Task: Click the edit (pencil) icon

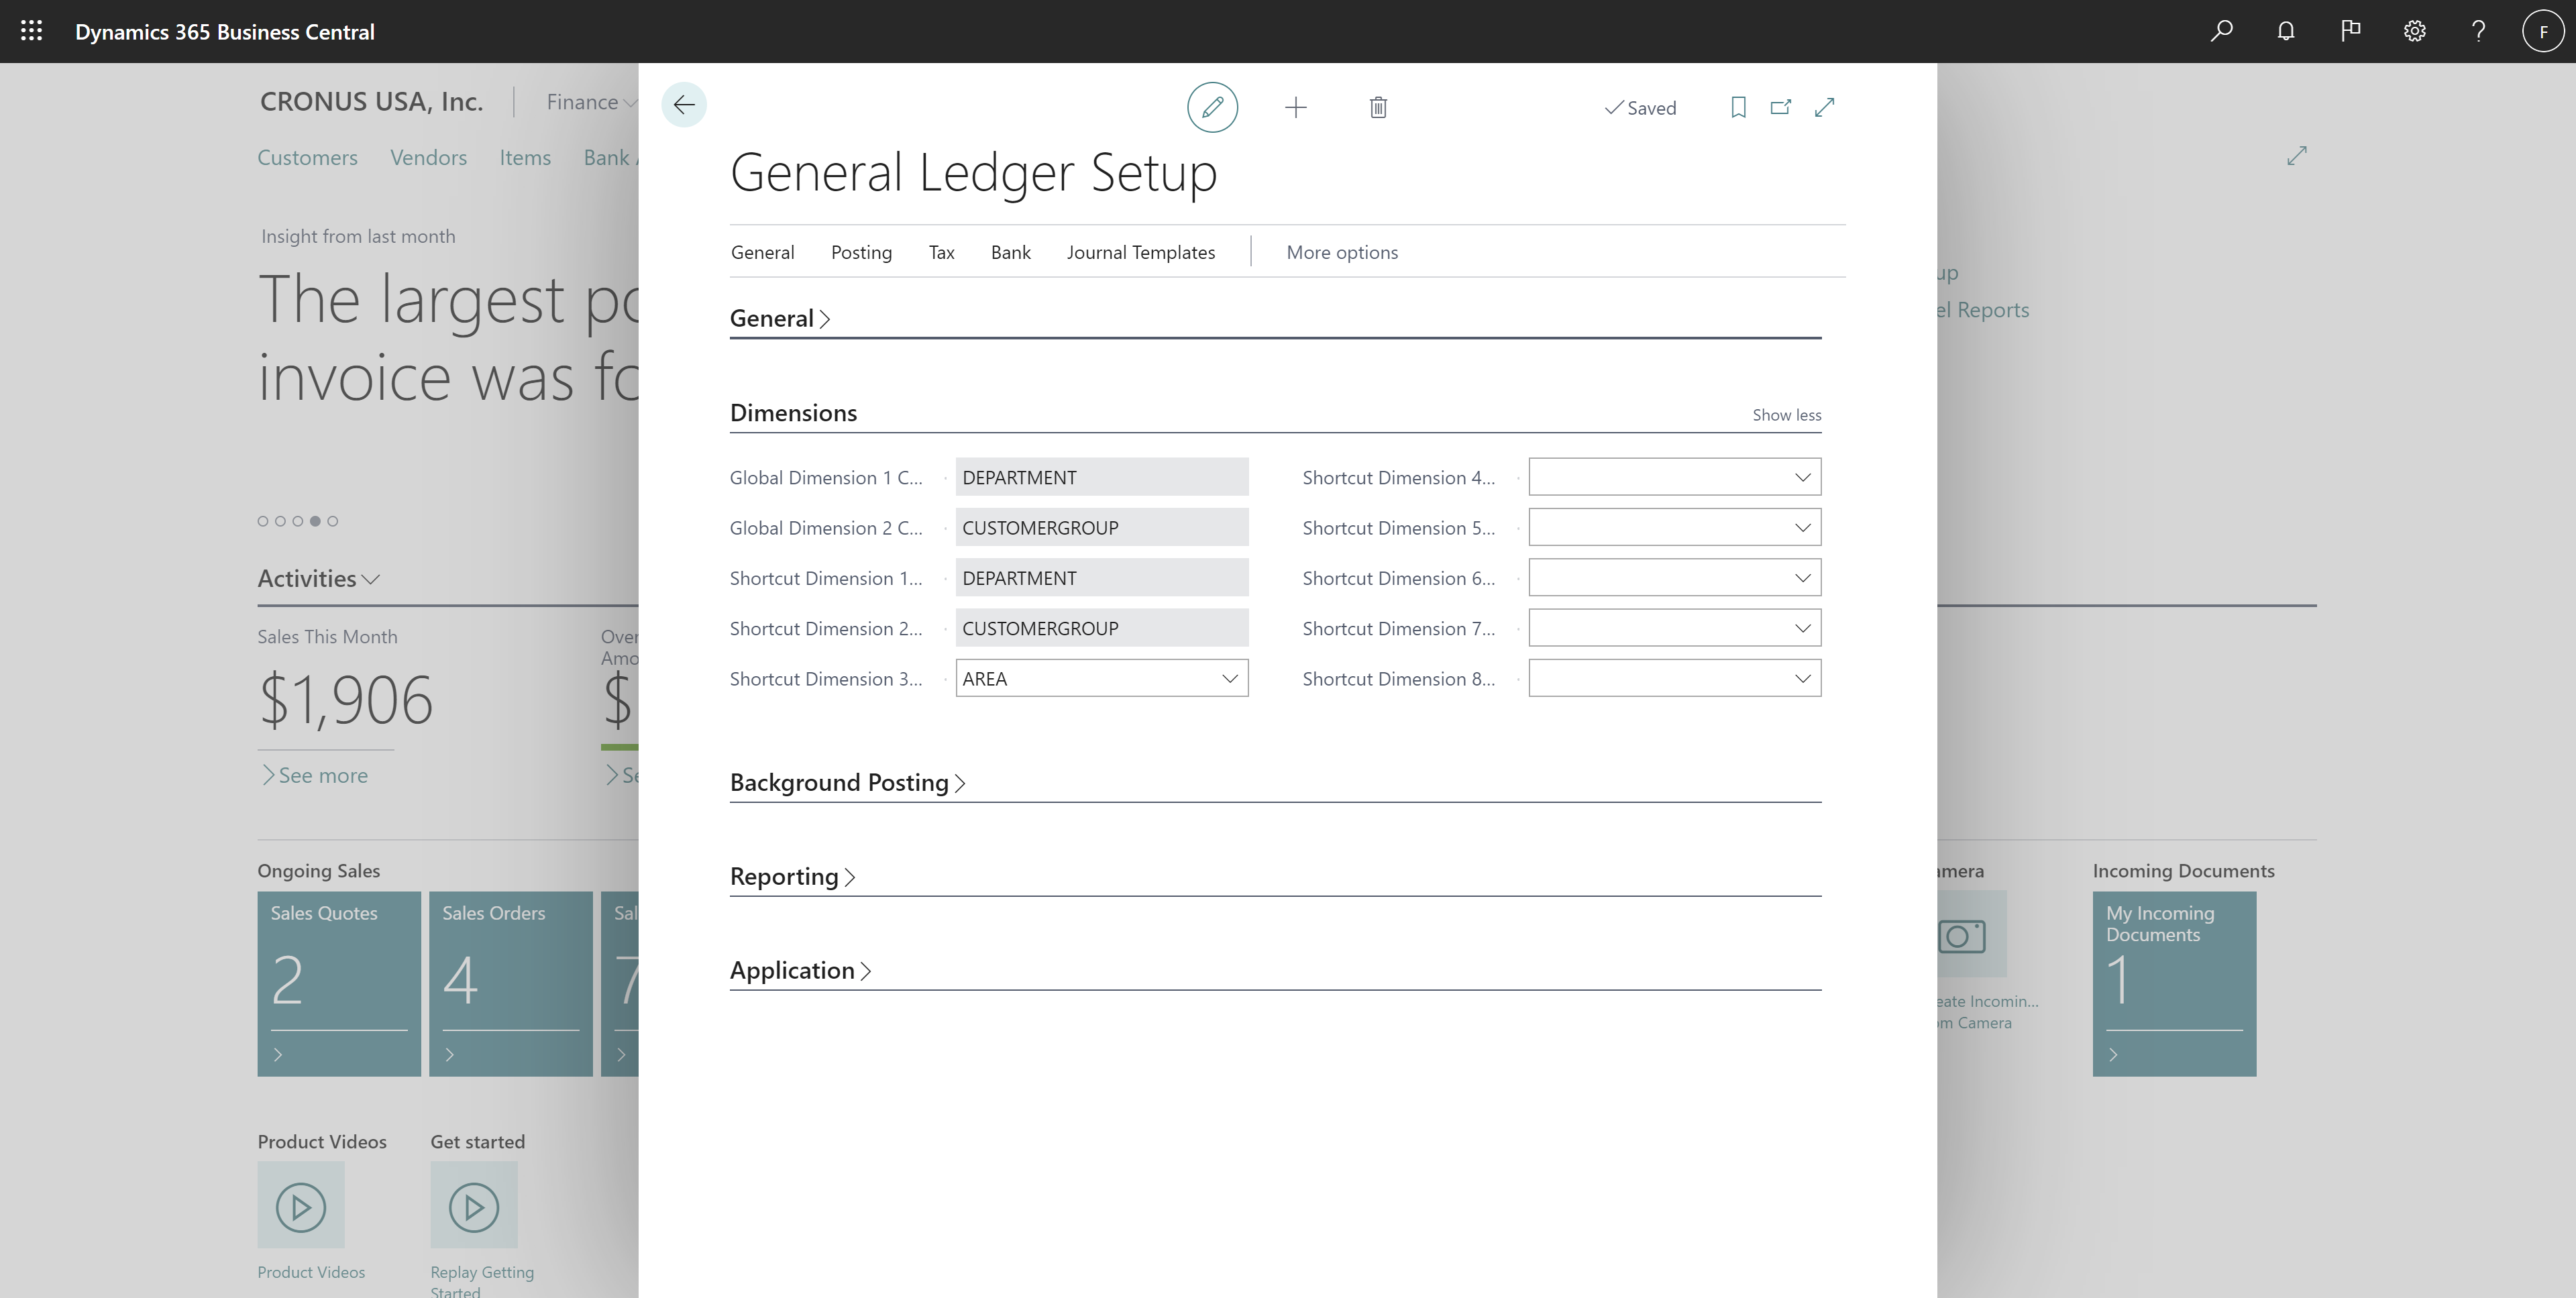Action: tap(1212, 106)
